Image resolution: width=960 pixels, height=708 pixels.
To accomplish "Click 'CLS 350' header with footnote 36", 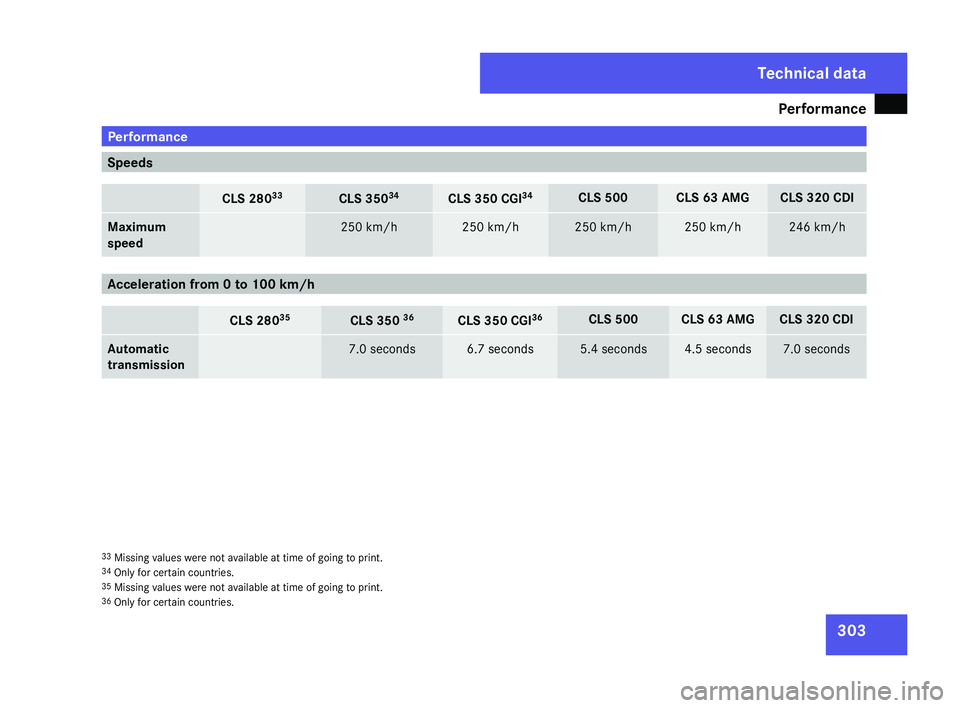I will point(381,320).
